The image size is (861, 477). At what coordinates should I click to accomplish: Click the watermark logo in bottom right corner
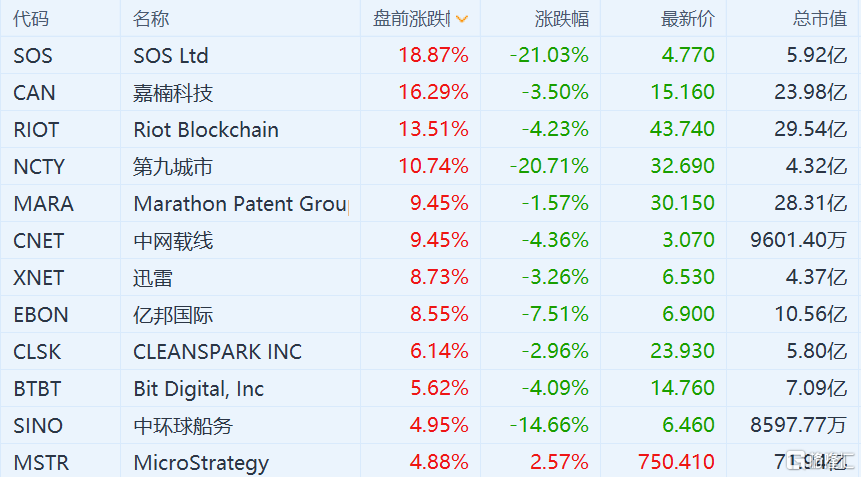coord(819,461)
